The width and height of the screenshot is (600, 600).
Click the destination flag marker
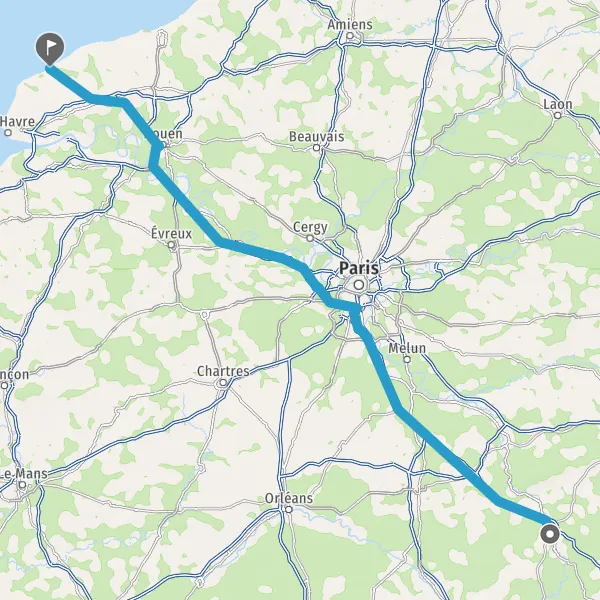pyautogui.click(x=50, y=49)
